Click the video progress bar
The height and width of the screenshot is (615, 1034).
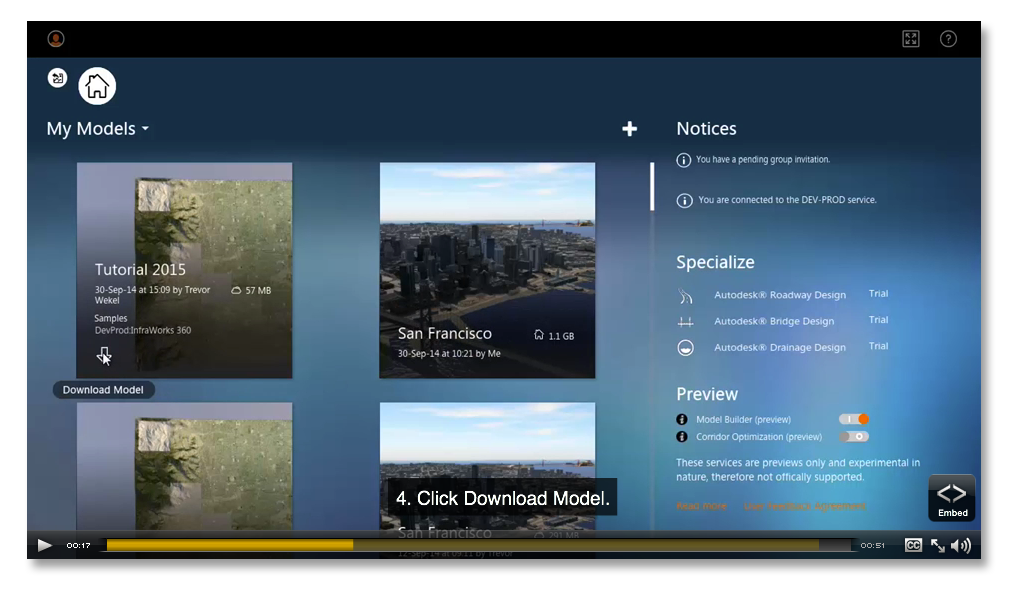[479, 545]
